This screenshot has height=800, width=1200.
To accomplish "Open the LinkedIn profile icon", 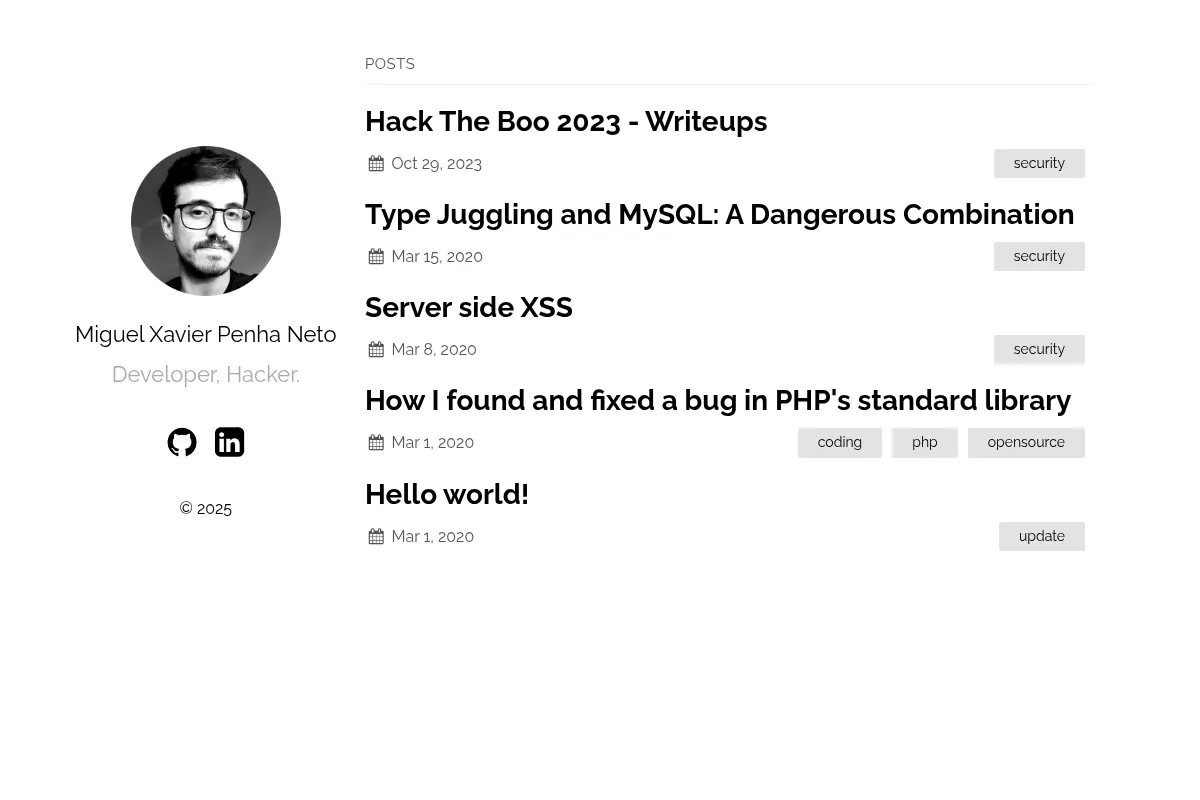I will point(229,442).
